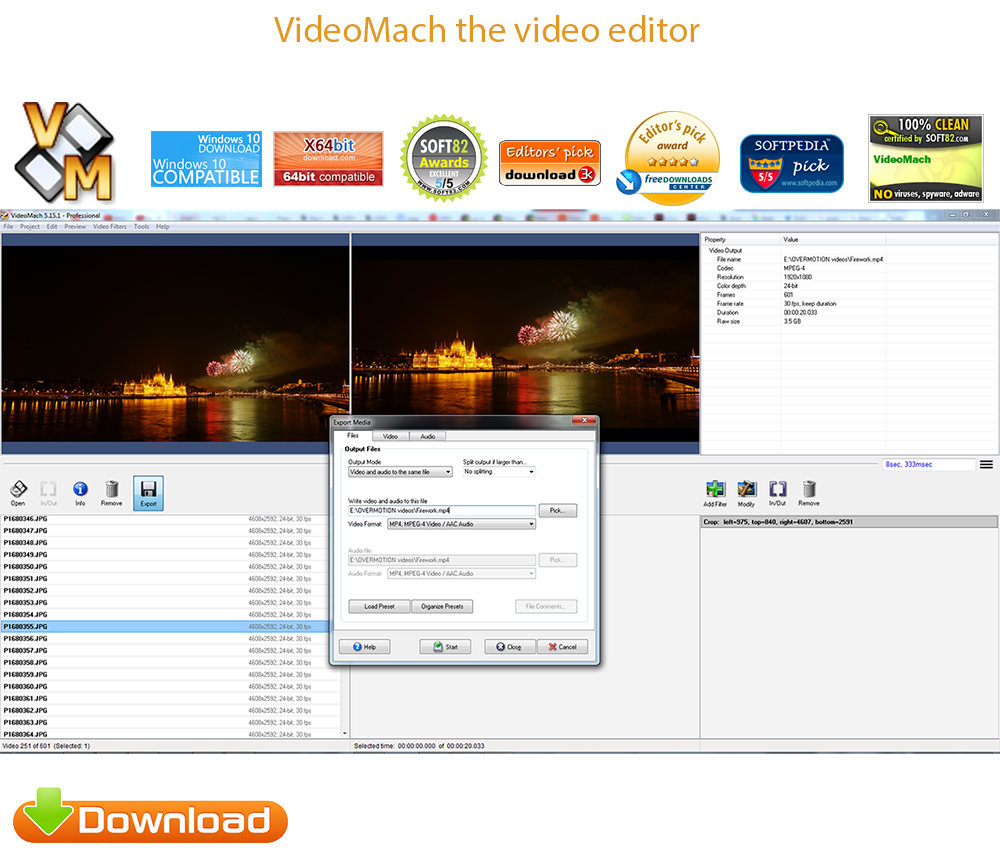Open the Edit menu

pos(52,226)
